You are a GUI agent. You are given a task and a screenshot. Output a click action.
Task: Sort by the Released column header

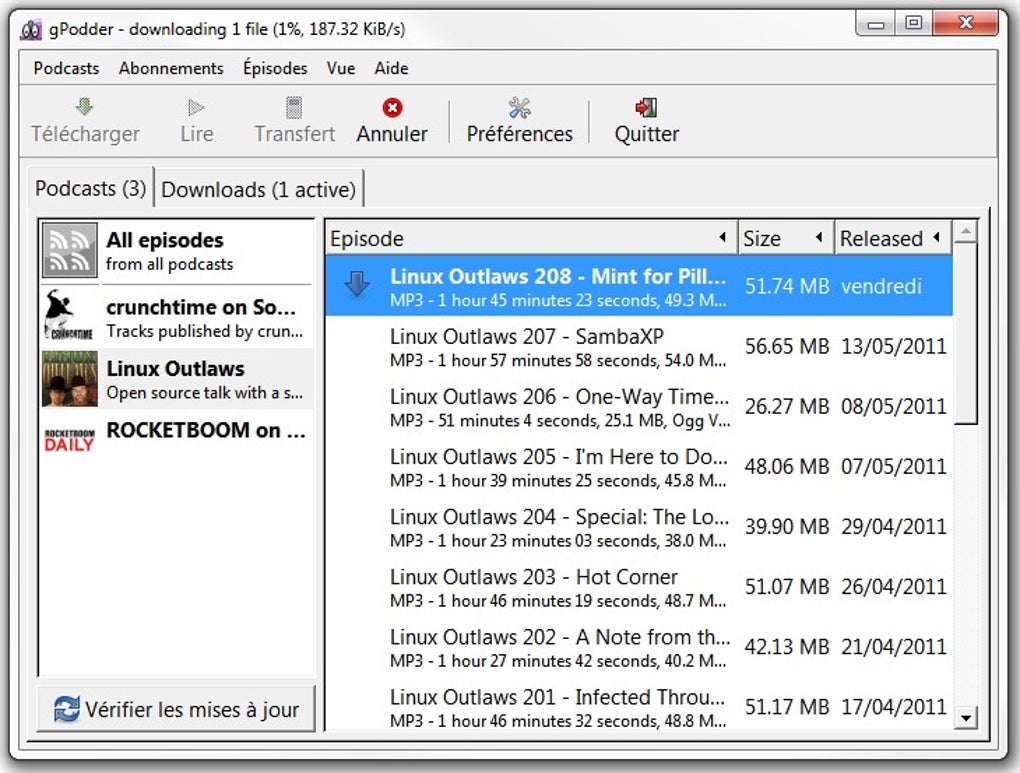[x=893, y=238]
